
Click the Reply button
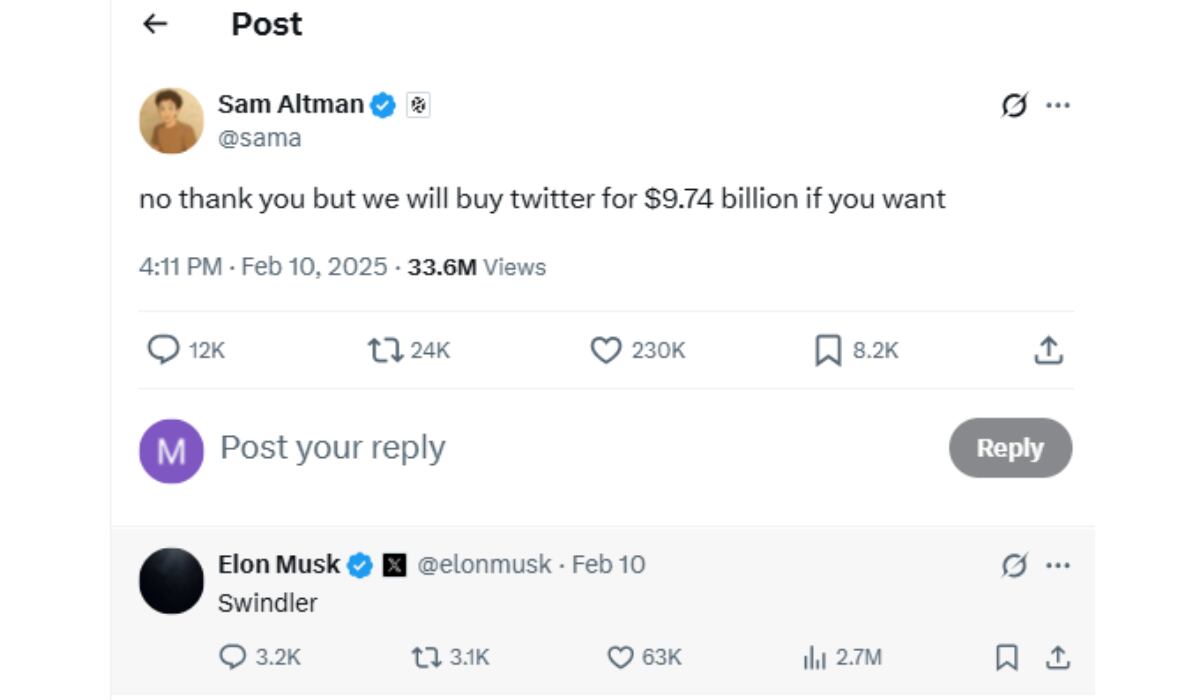tap(1010, 448)
